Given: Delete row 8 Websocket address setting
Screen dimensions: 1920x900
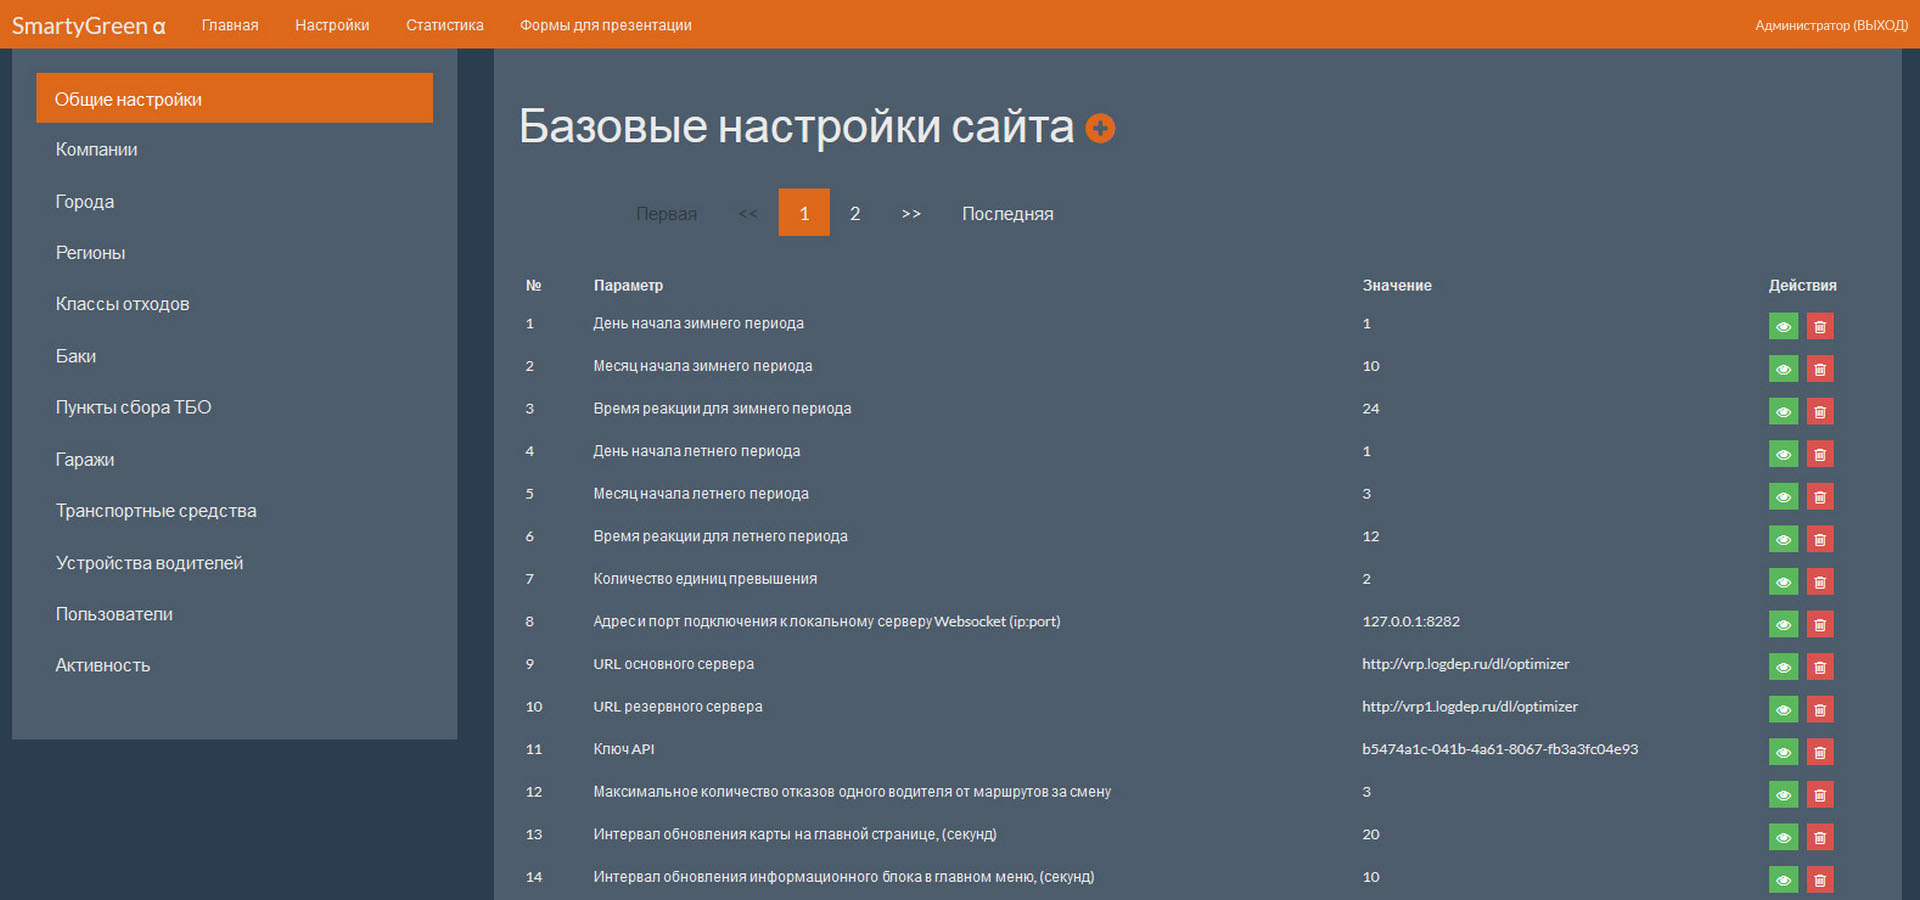Looking at the screenshot, I should pyautogui.click(x=1820, y=625).
